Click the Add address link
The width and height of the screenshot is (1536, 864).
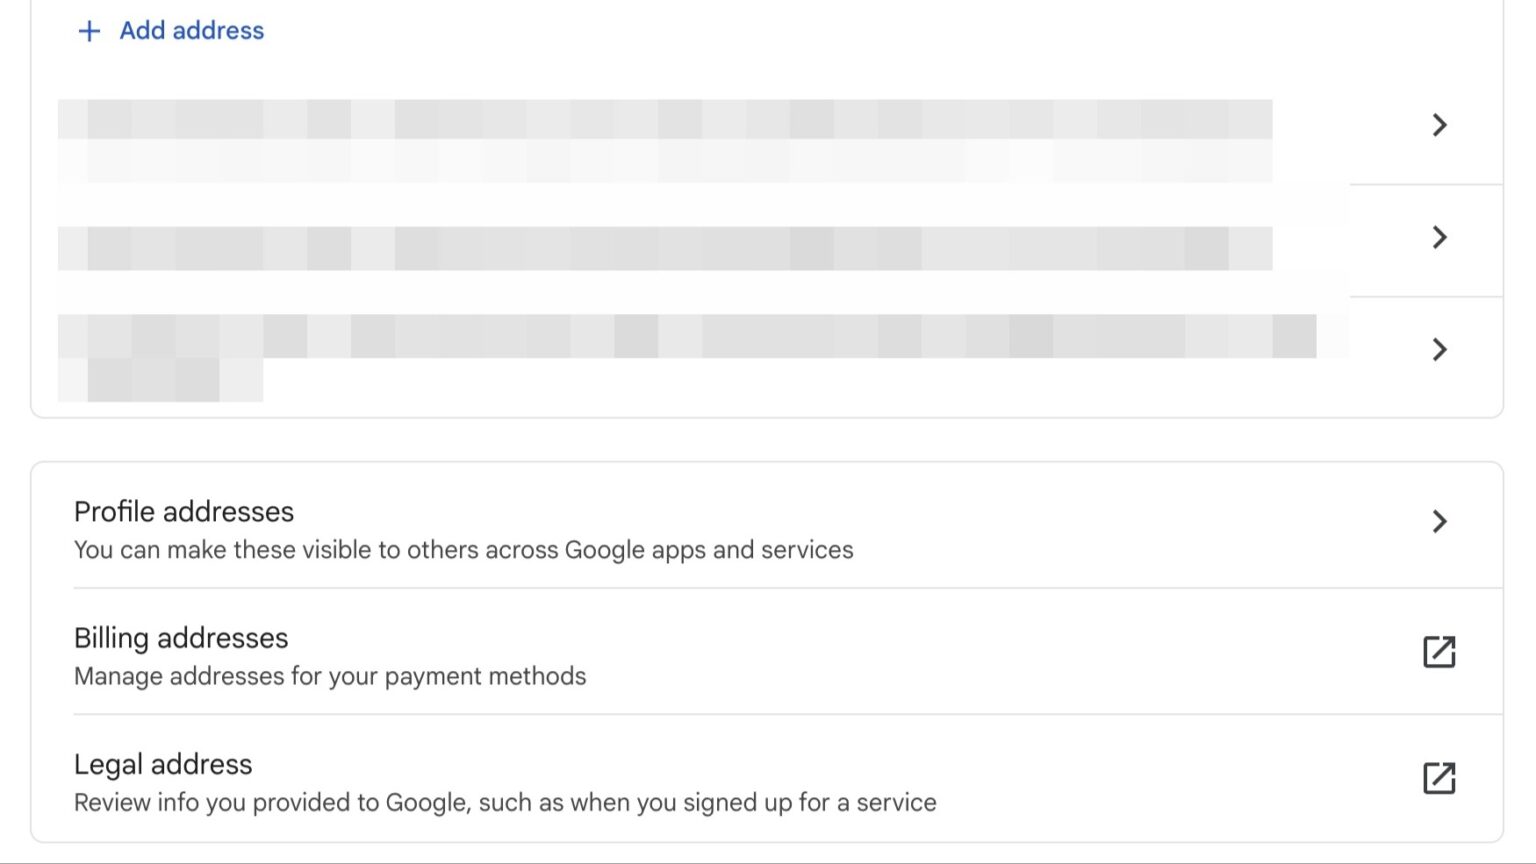tap(190, 31)
